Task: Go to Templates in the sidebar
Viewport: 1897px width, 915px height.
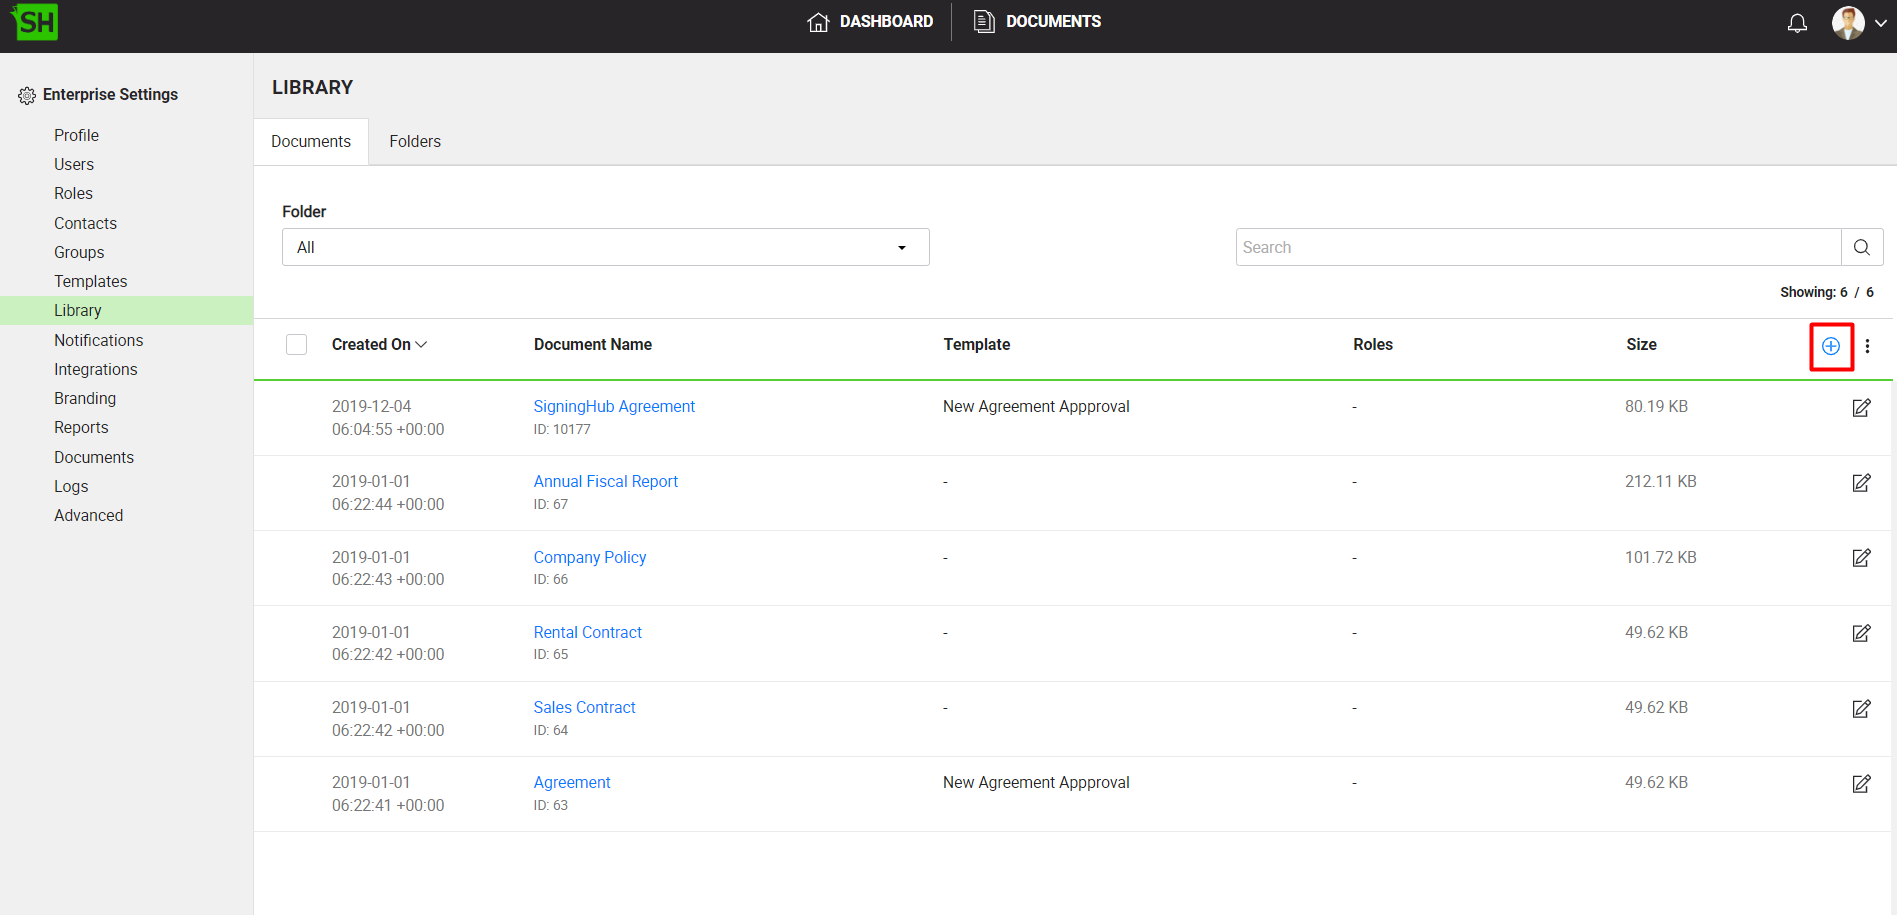Action: pos(90,281)
